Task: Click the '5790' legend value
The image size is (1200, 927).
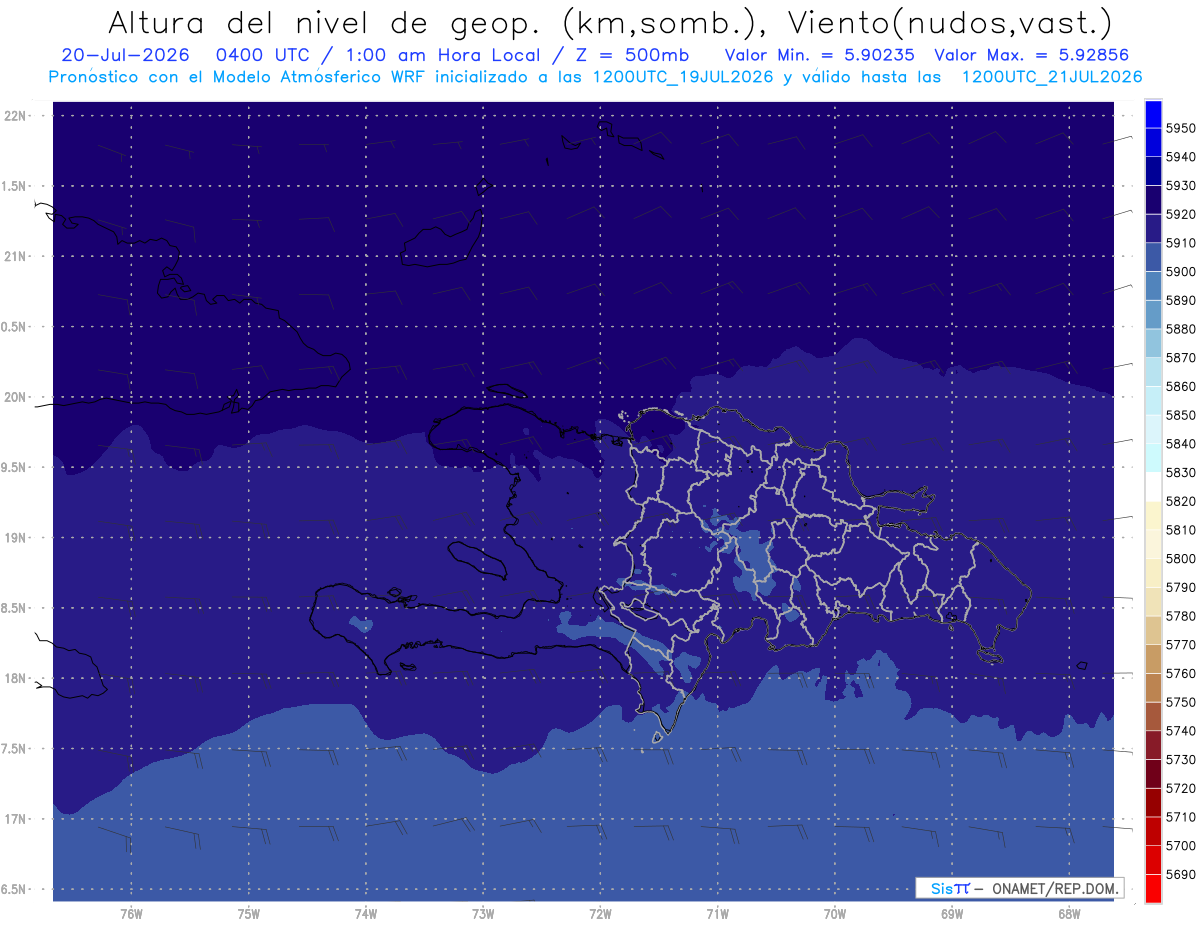Action: pyautogui.click(x=1181, y=588)
